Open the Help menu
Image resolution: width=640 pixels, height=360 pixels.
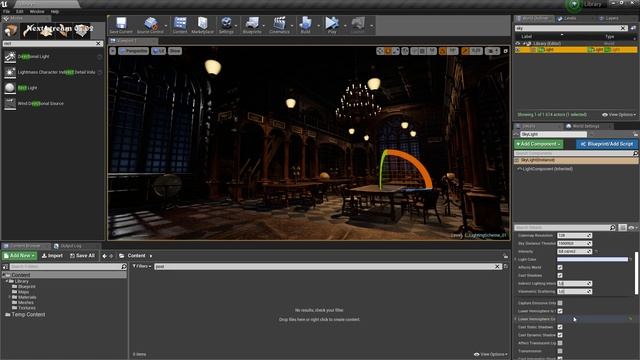(55, 11)
